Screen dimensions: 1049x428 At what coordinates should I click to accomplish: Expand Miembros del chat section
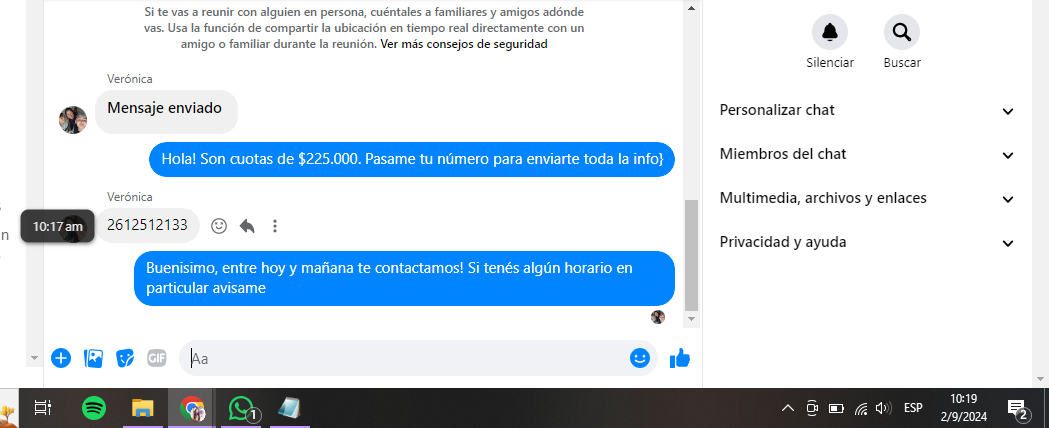[x=866, y=154]
